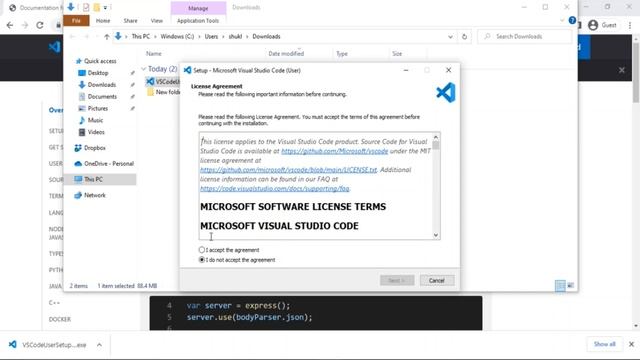Dismiss the website banner with X
The width and height of the screenshot is (640, 360).
pyautogui.click(x=622, y=70)
